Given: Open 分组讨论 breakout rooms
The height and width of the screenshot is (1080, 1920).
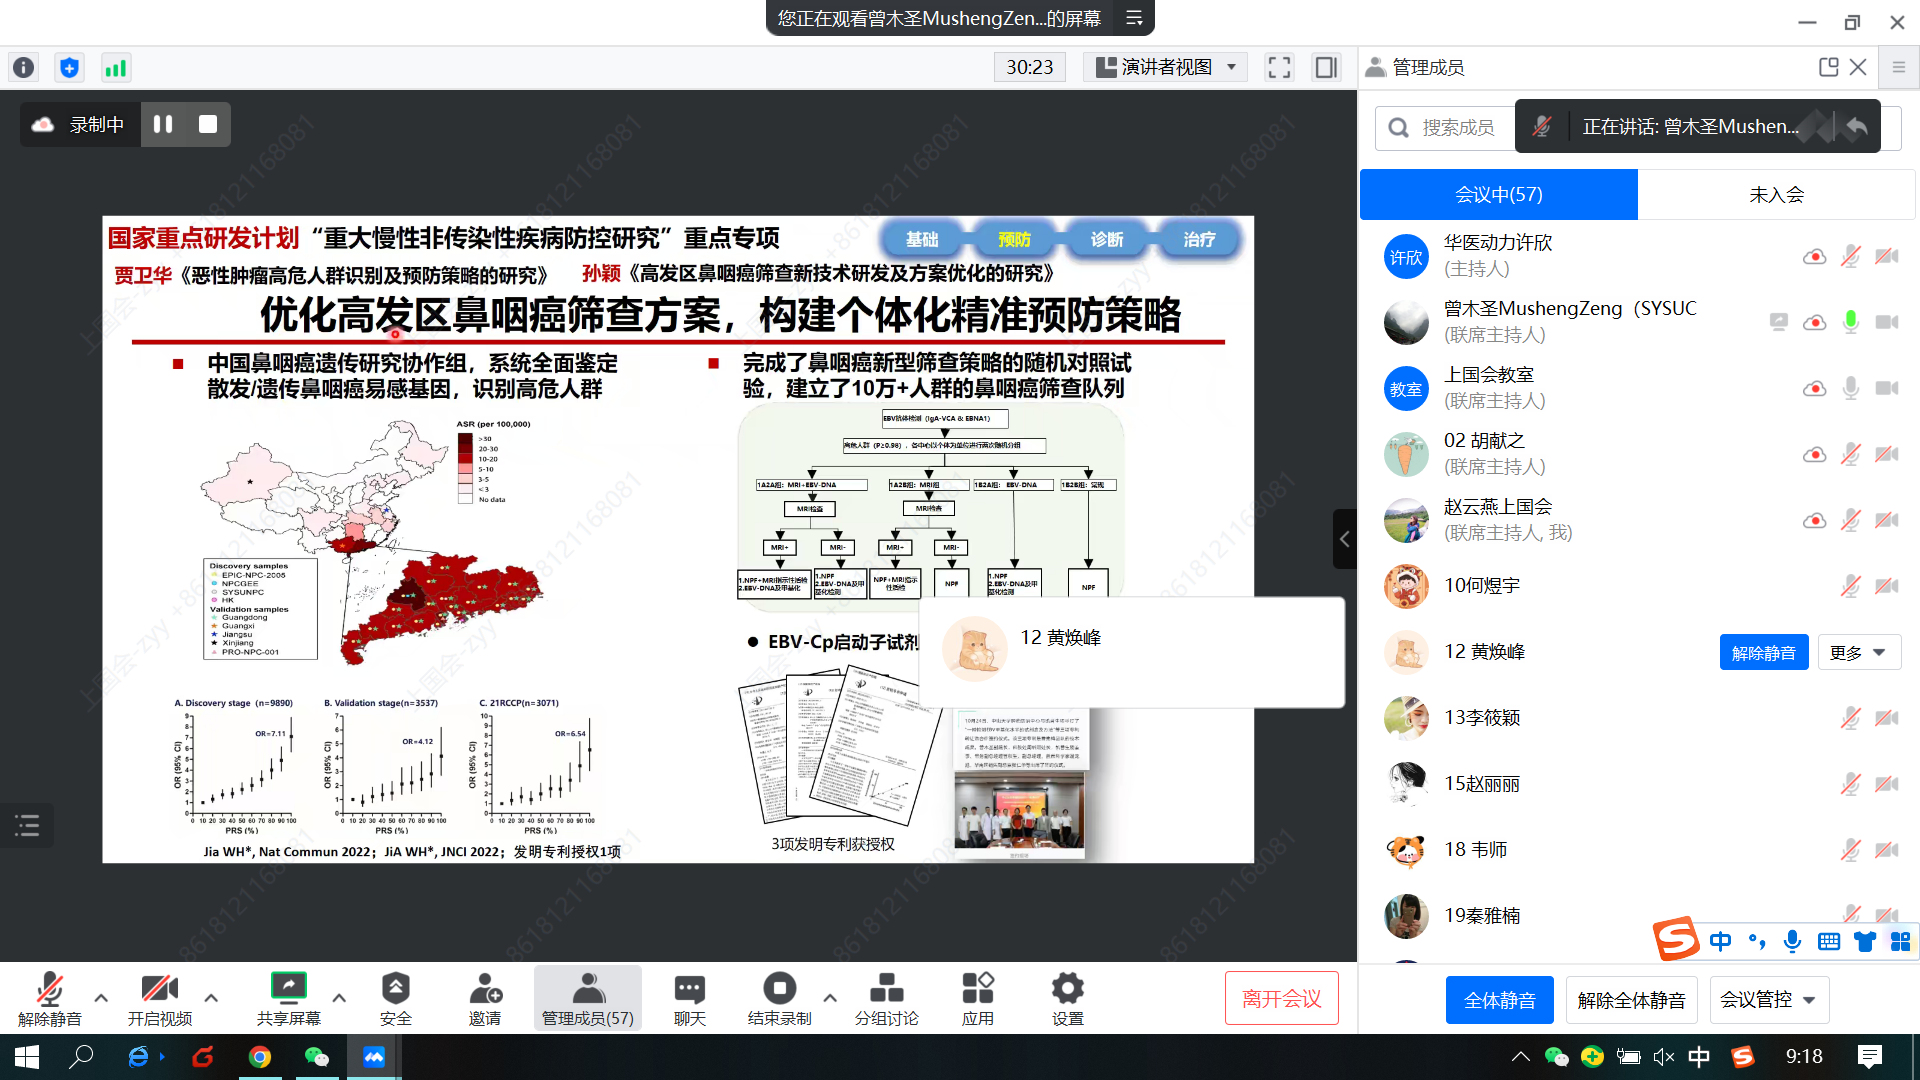Looking at the screenshot, I should [886, 997].
